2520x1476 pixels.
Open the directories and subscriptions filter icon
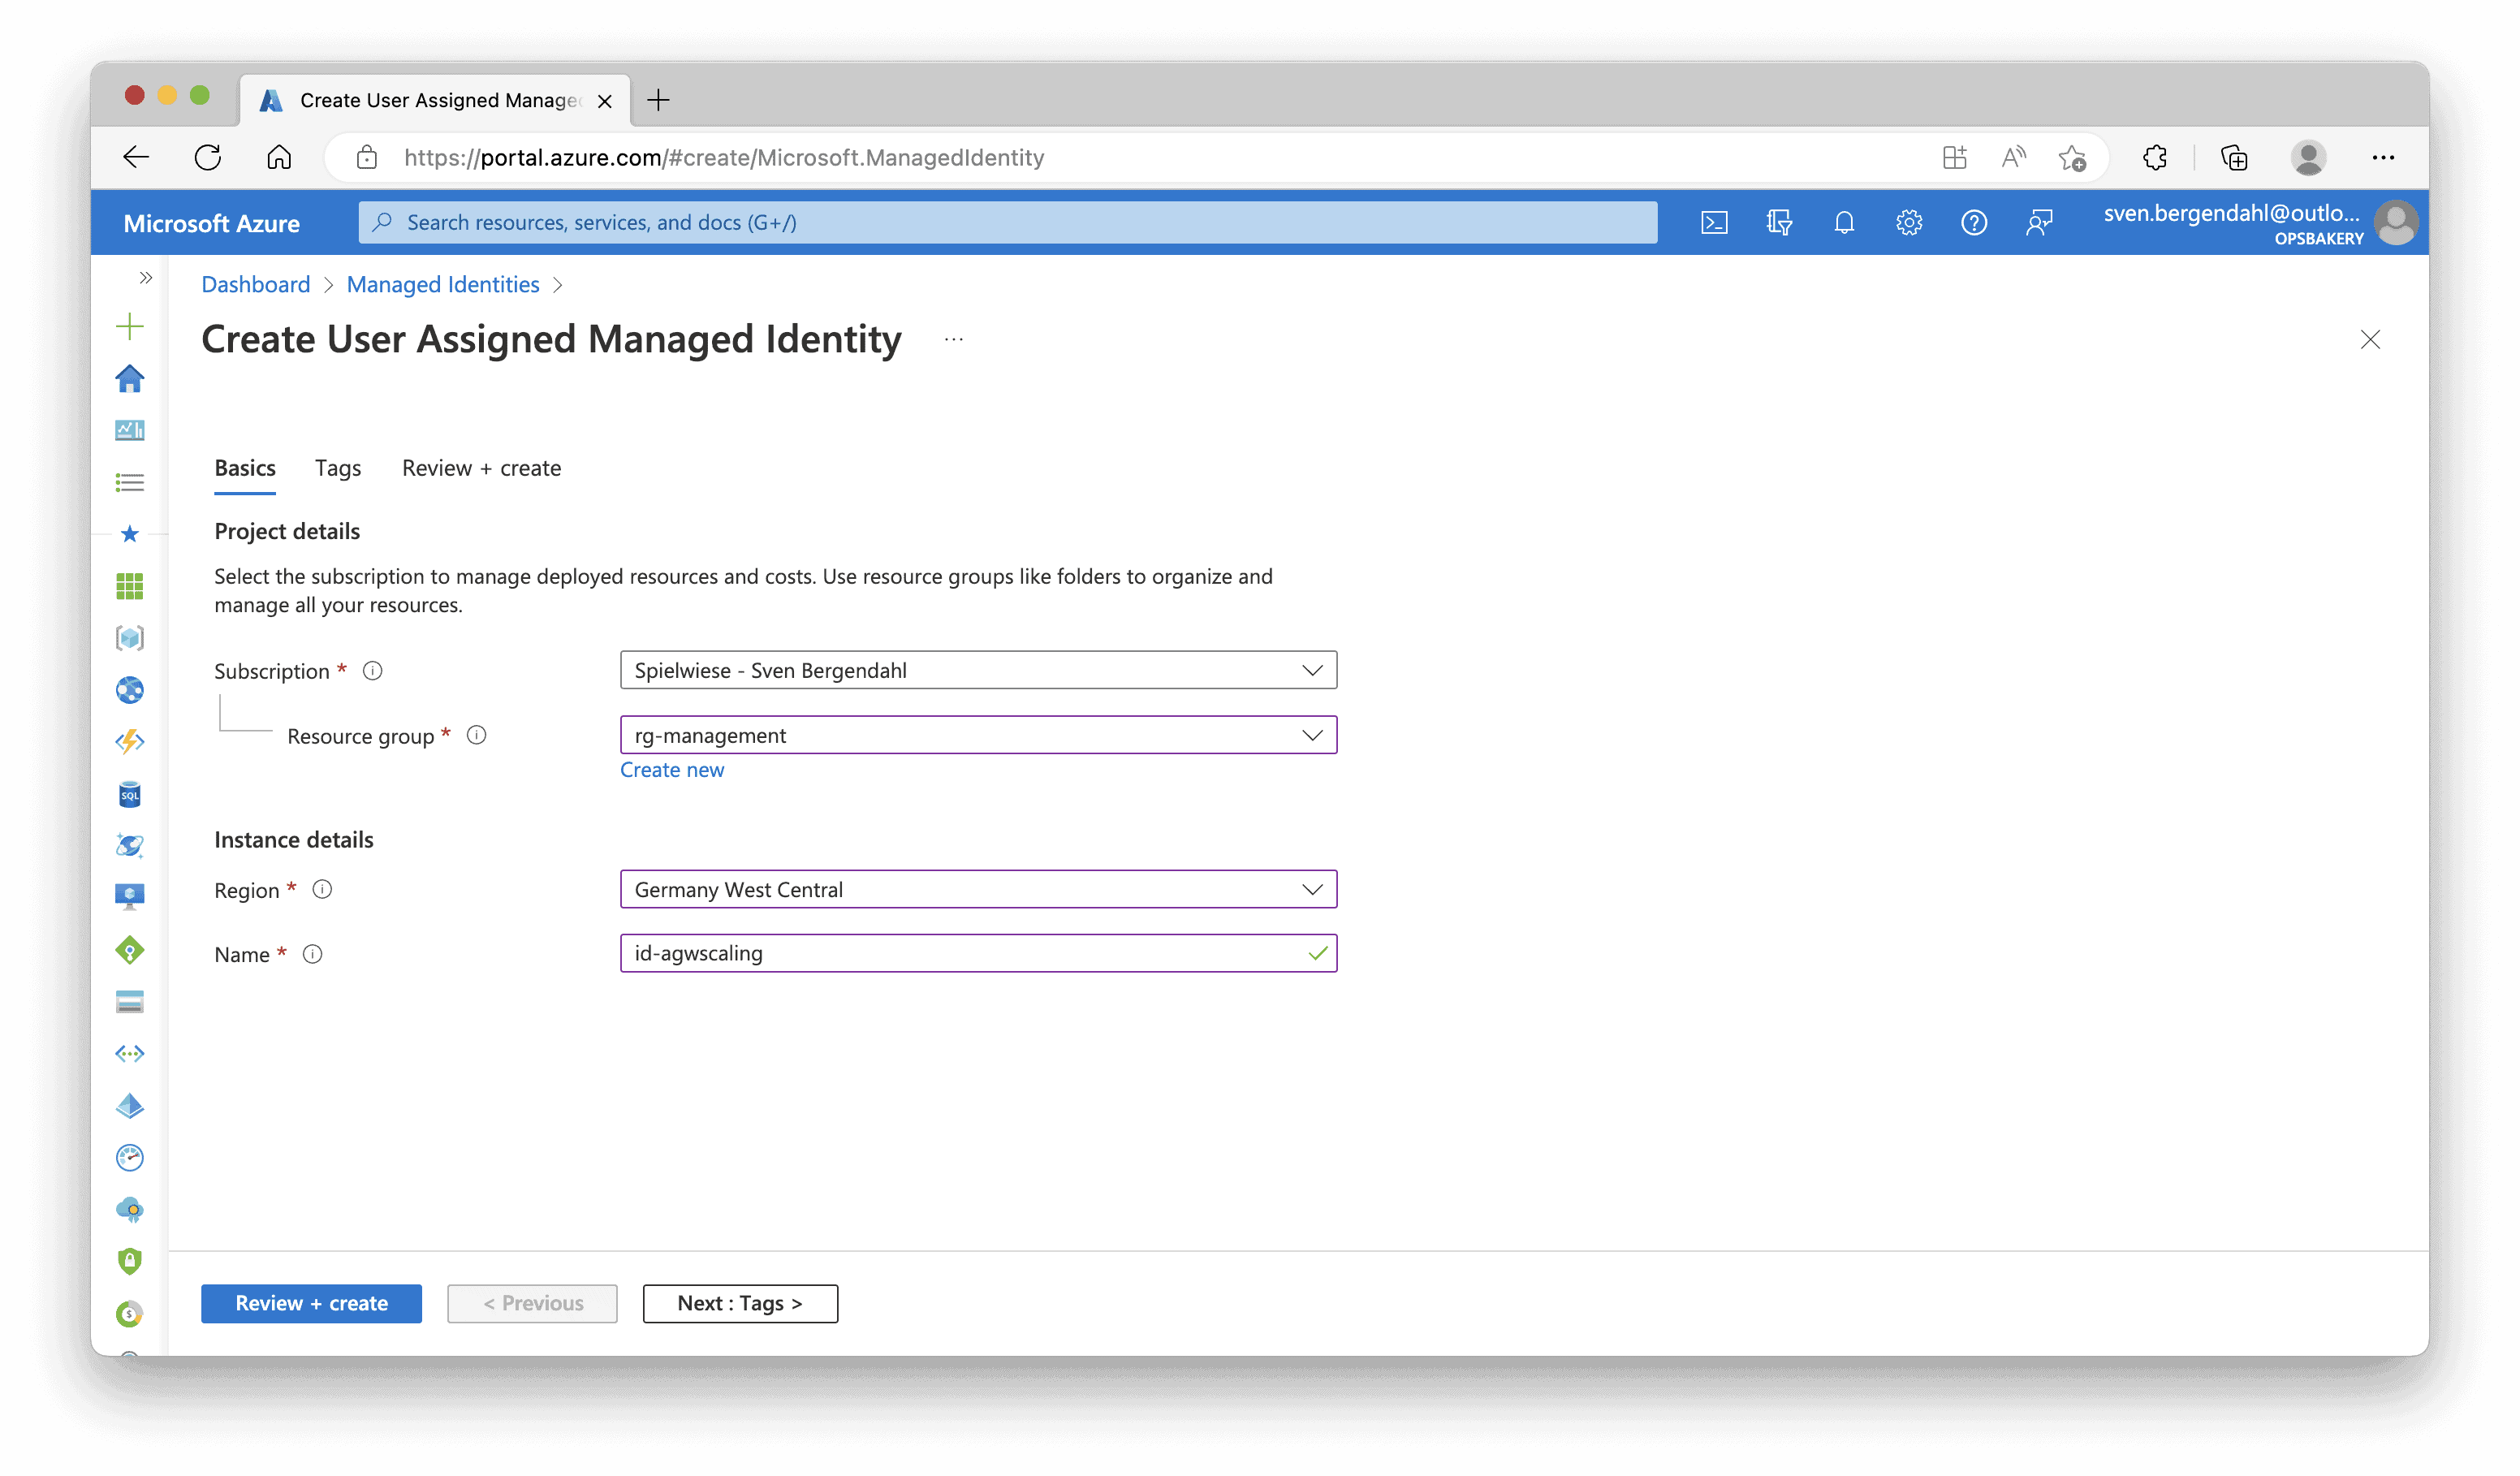coord(1779,222)
